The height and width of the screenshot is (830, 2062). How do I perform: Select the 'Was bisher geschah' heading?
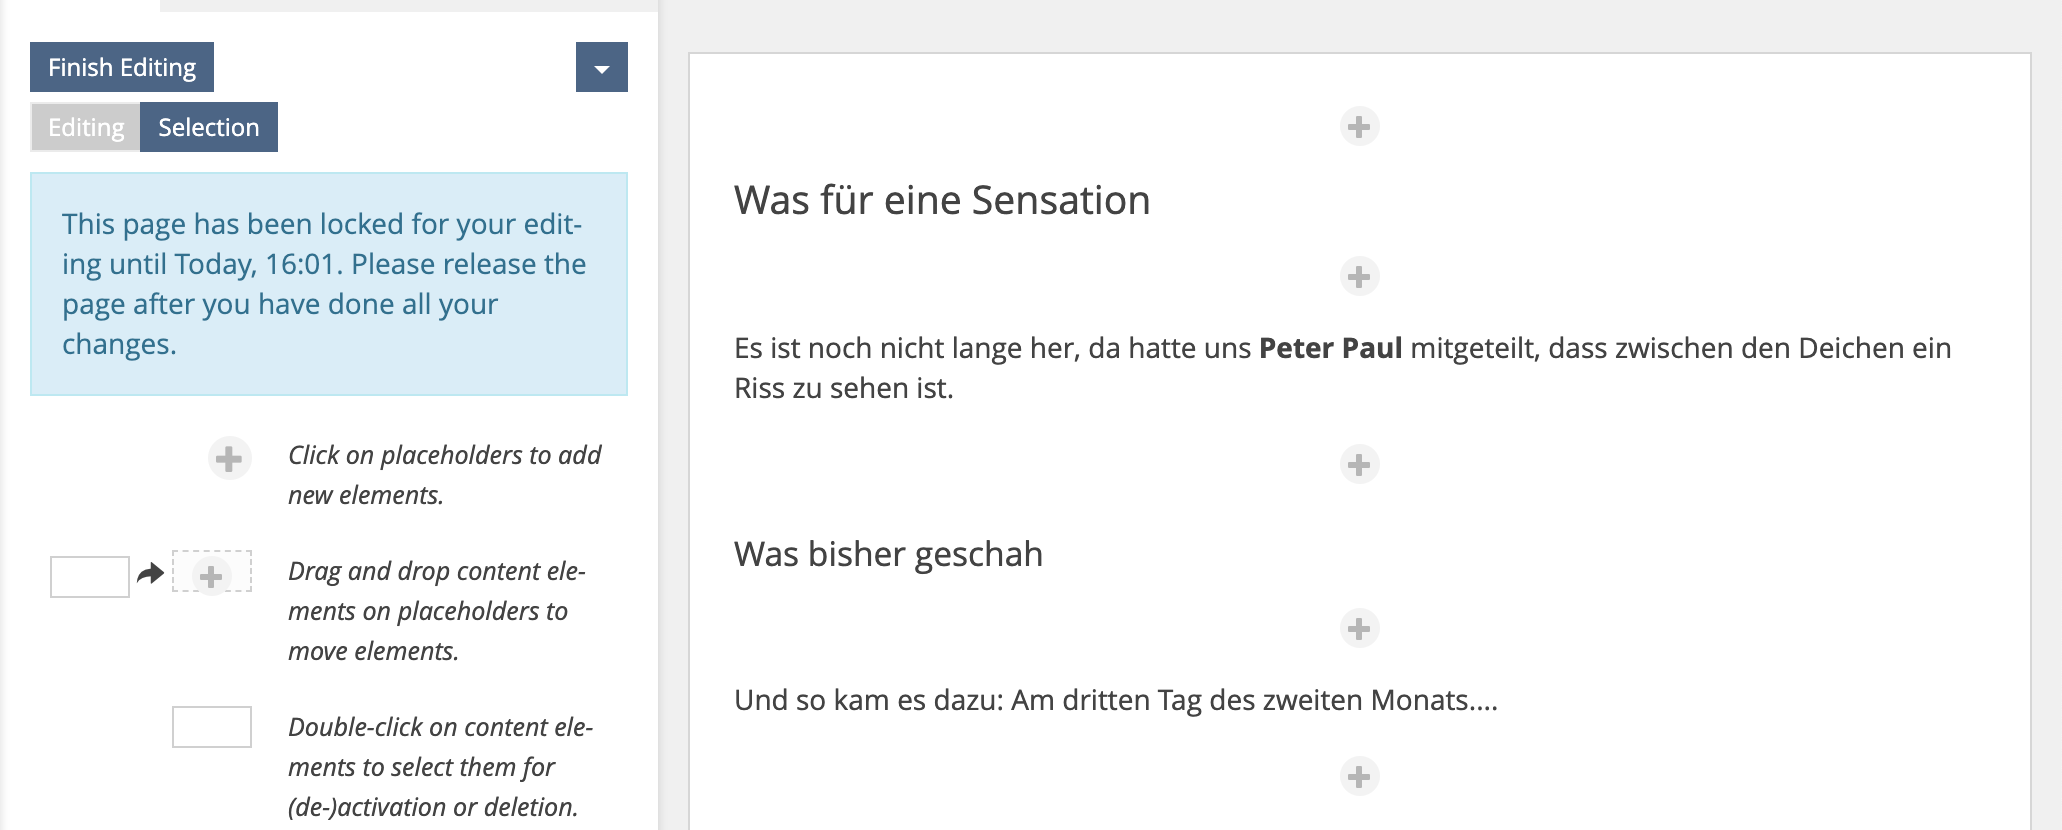click(888, 554)
